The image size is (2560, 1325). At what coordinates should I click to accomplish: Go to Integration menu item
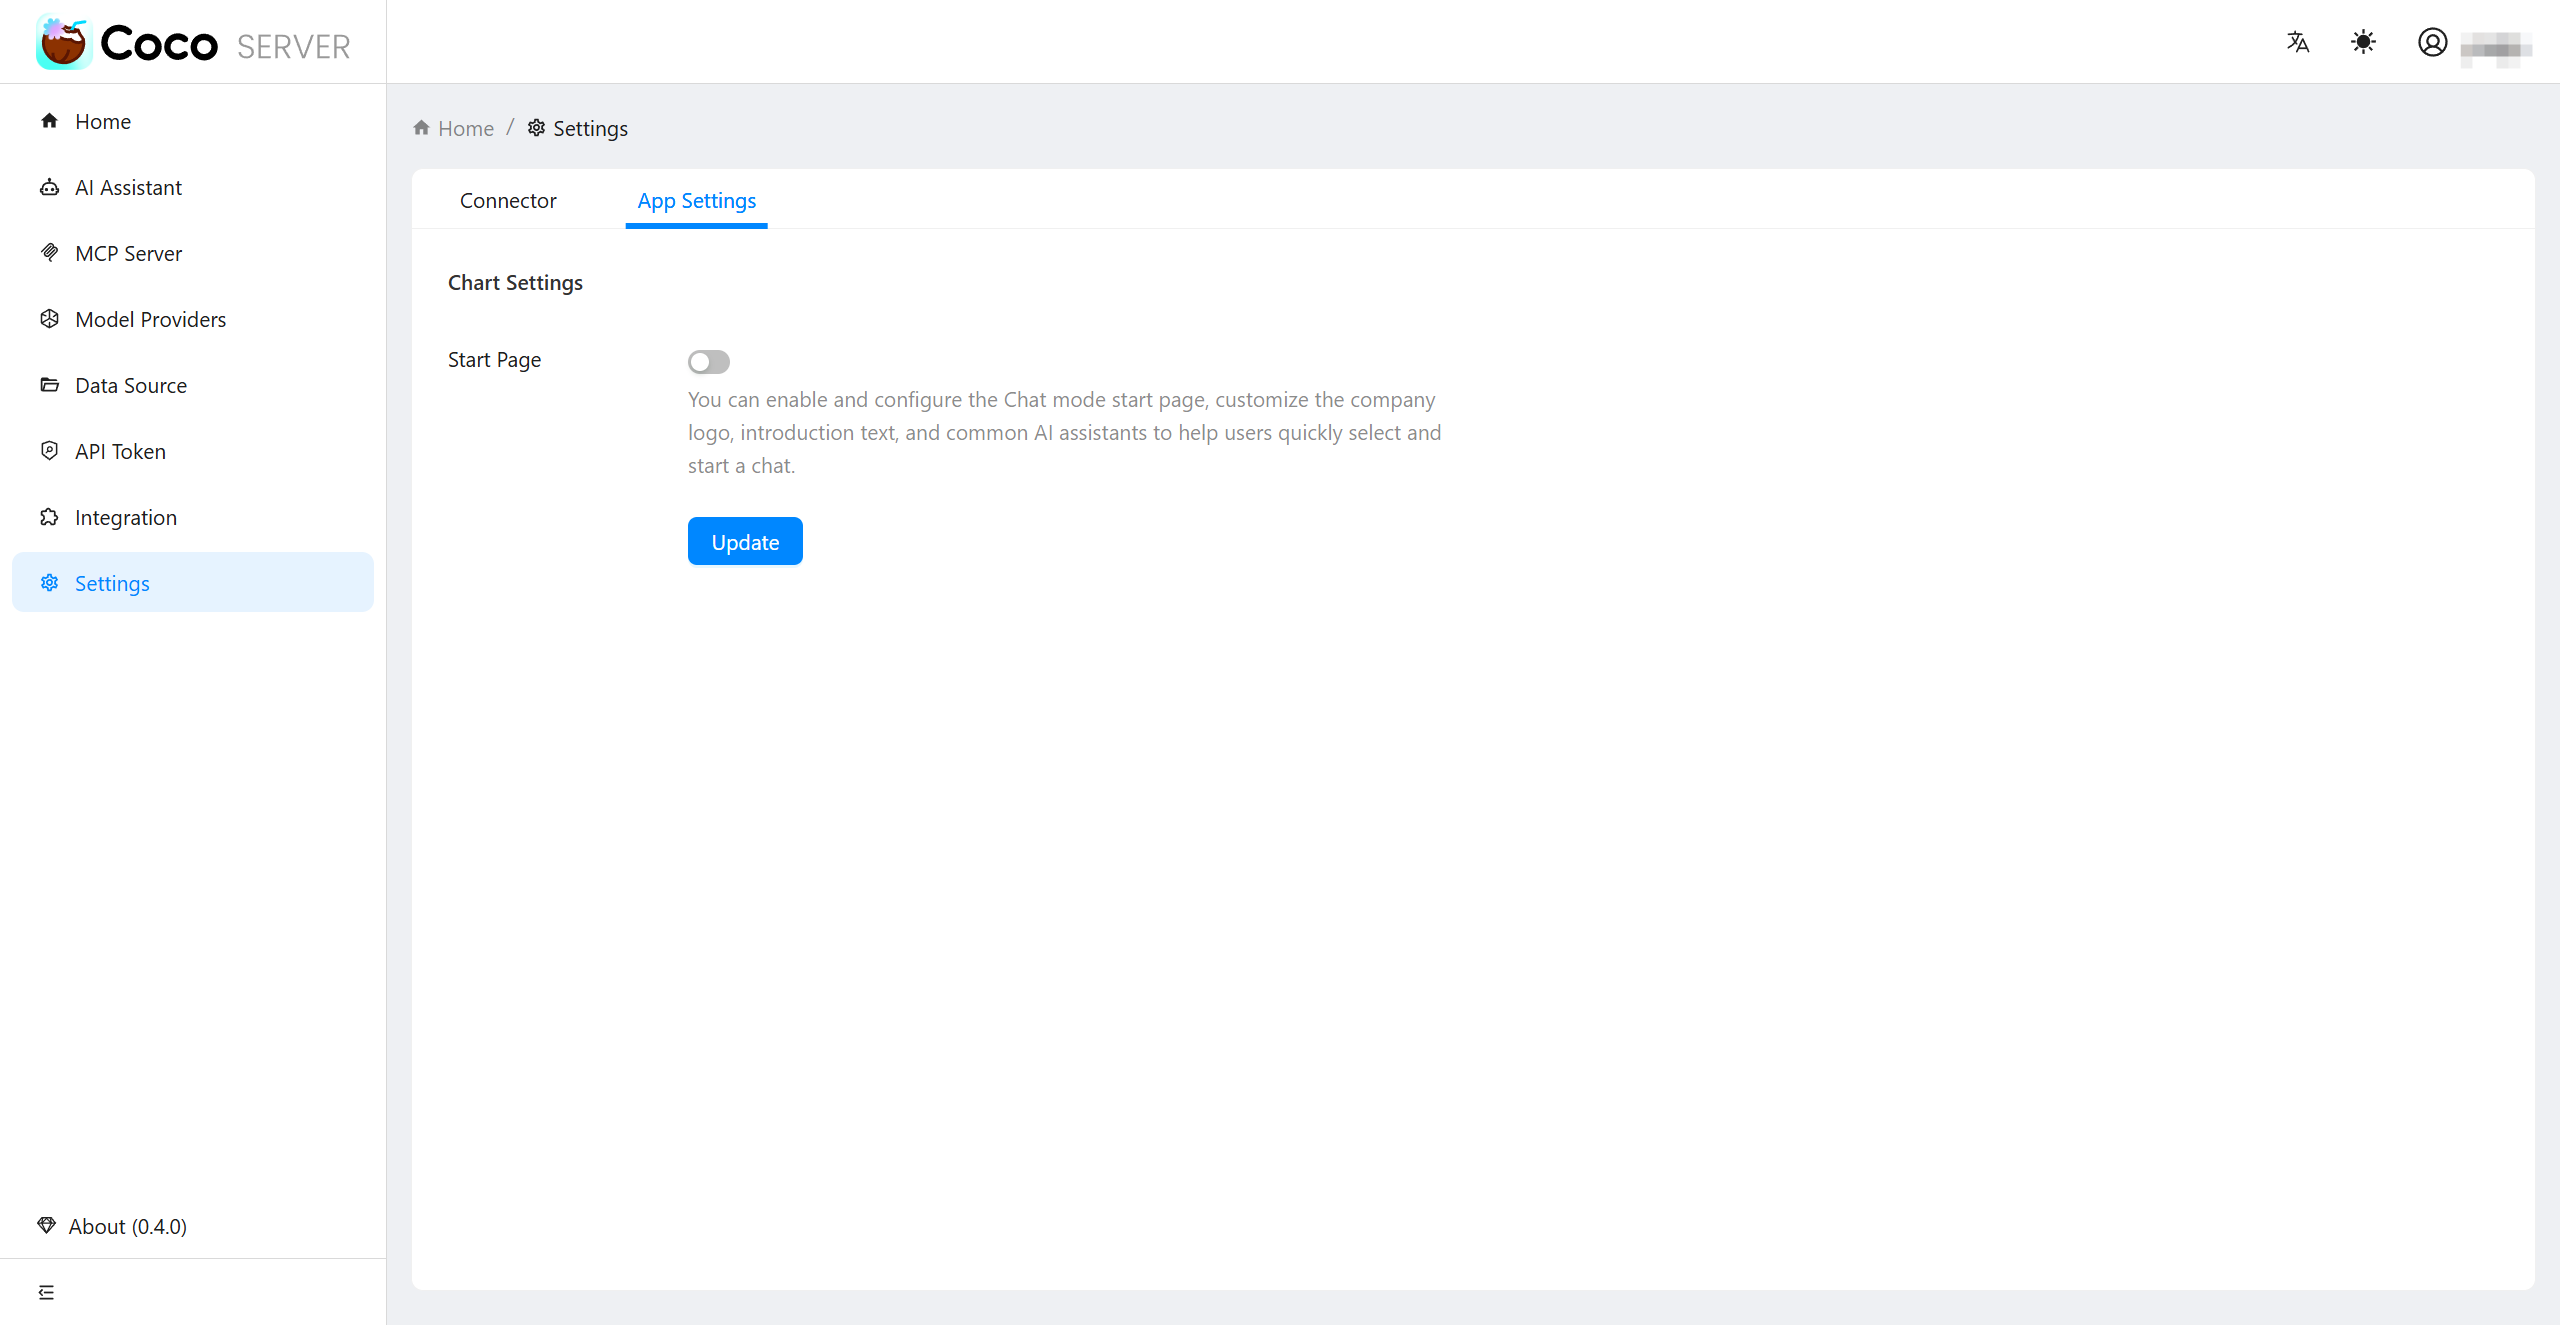tap(193, 517)
